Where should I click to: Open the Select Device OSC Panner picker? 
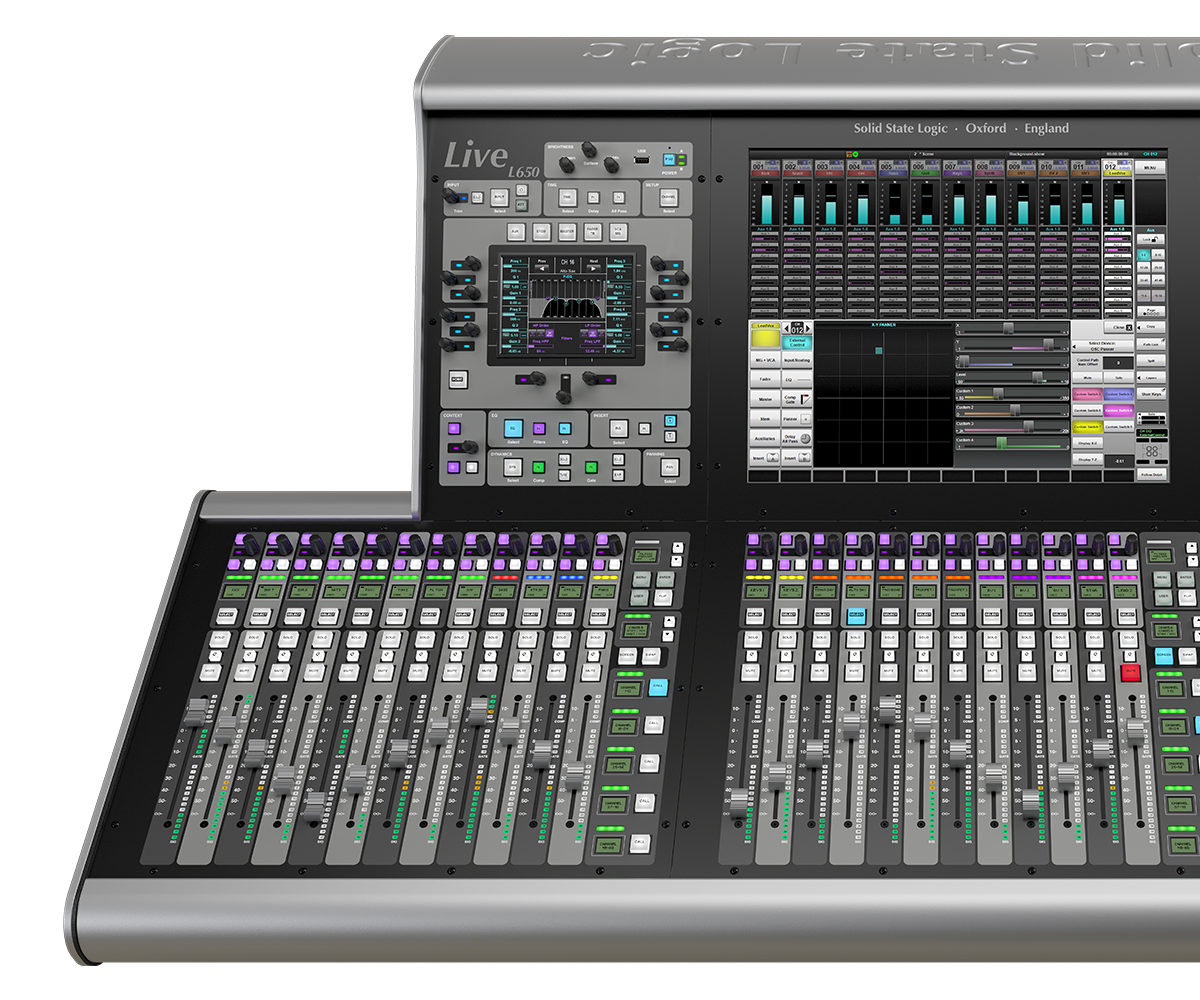click(1102, 346)
